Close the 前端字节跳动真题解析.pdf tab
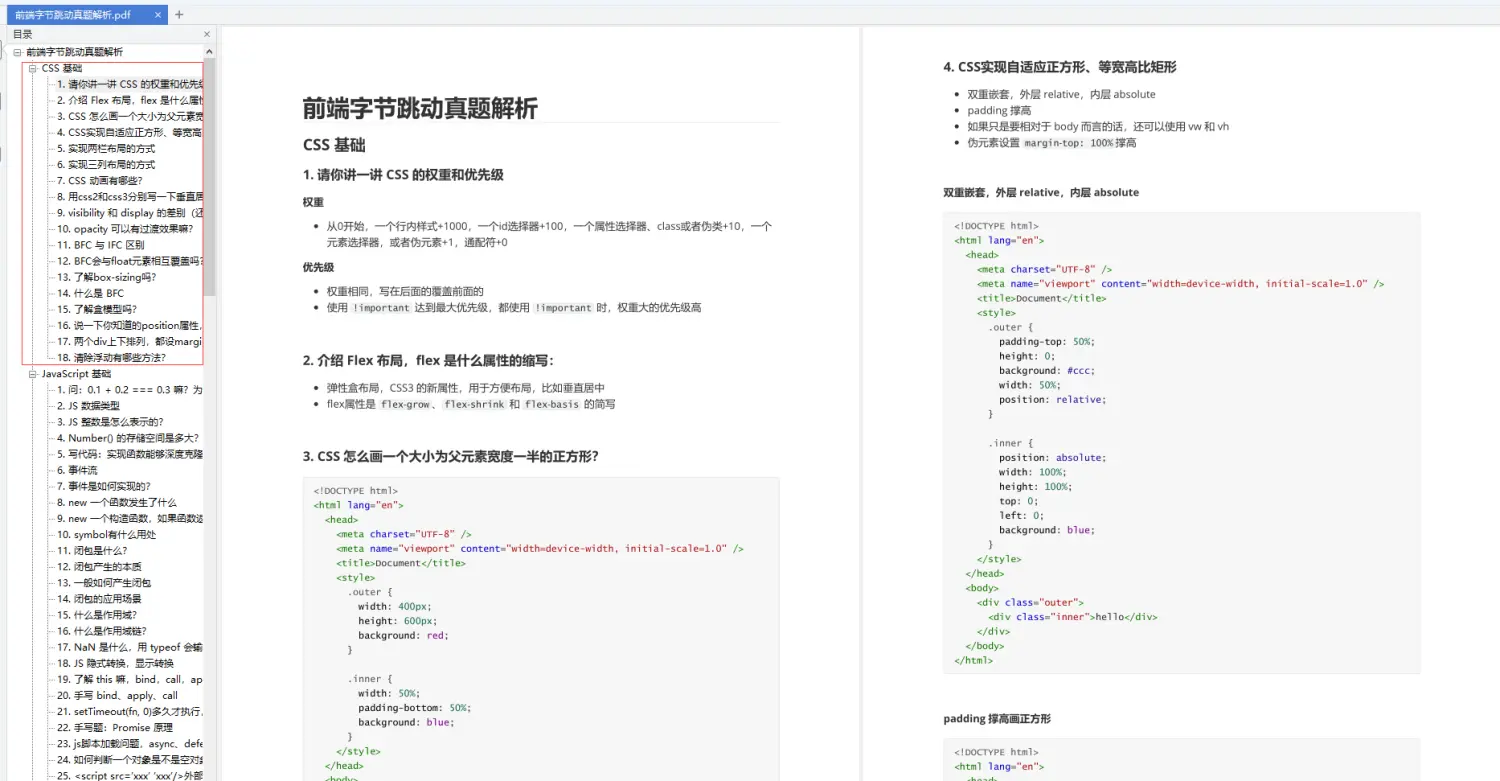Viewport: 1500px width, 781px height. point(158,15)
